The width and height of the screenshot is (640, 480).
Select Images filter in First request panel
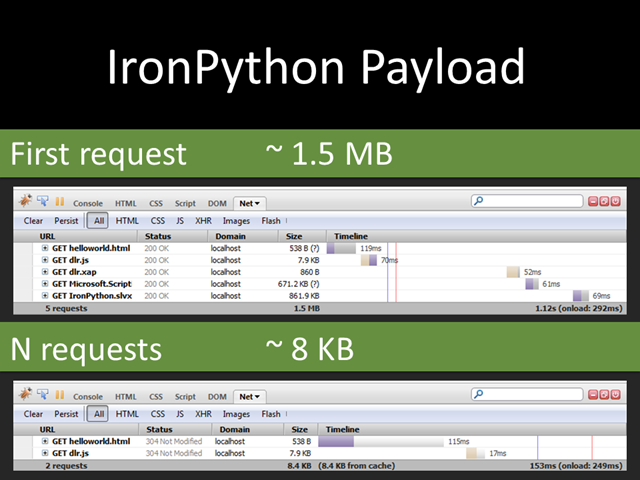pos(236,221)
